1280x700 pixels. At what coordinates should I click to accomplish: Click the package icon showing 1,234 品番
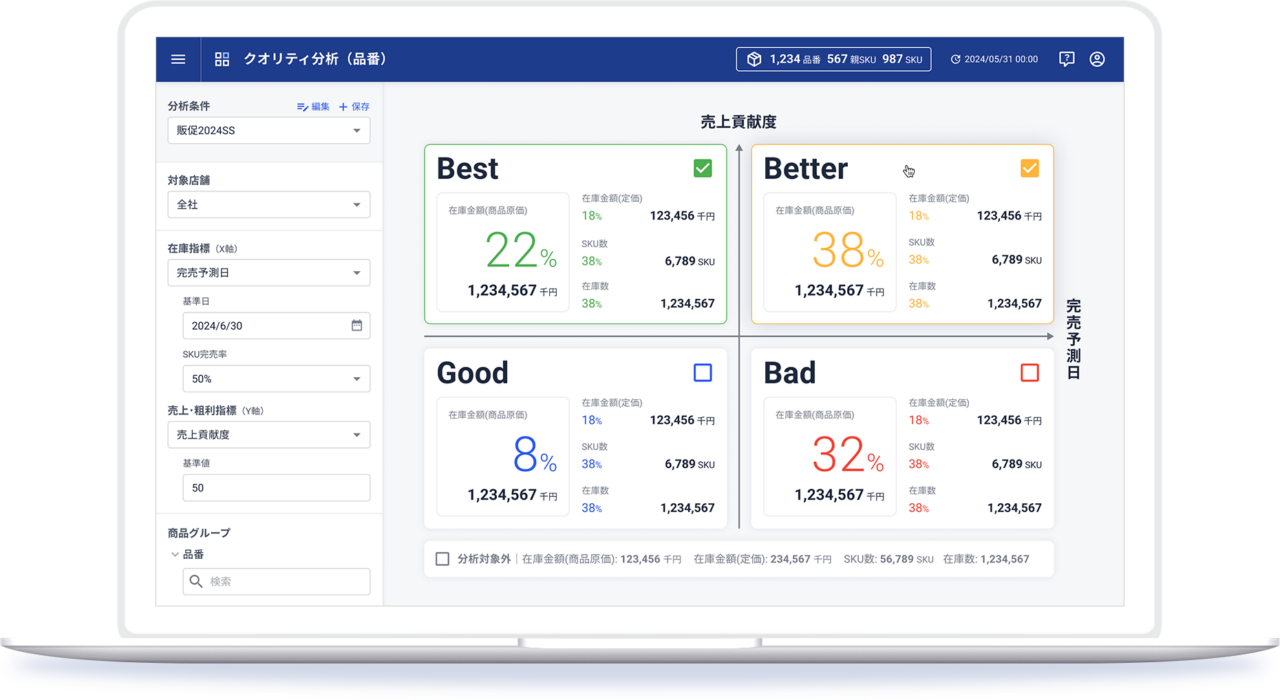[753, 58]
